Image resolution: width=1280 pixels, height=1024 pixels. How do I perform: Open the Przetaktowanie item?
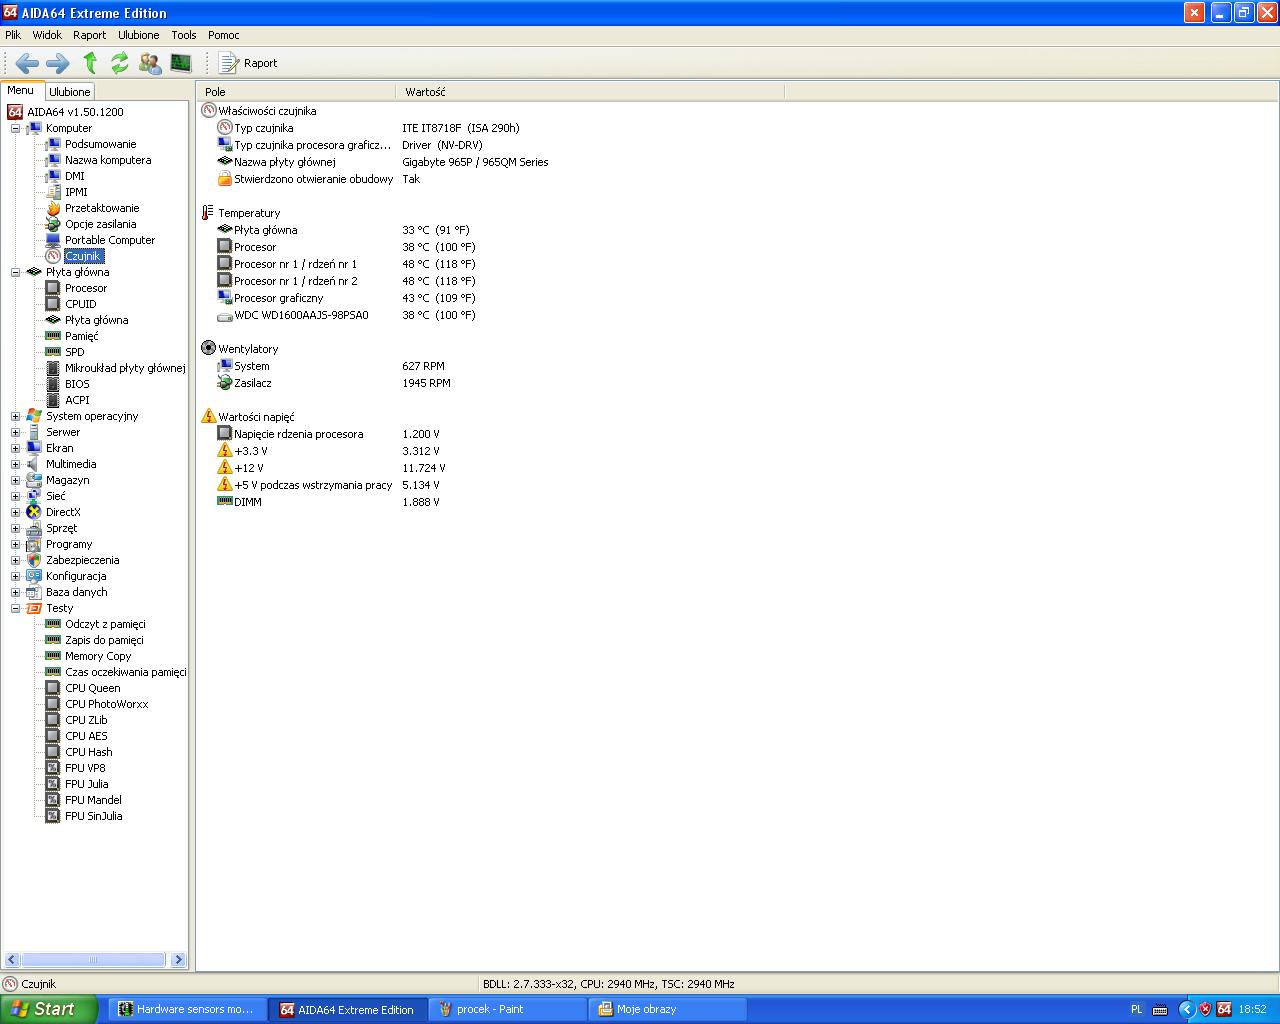[x=102, y=208]
